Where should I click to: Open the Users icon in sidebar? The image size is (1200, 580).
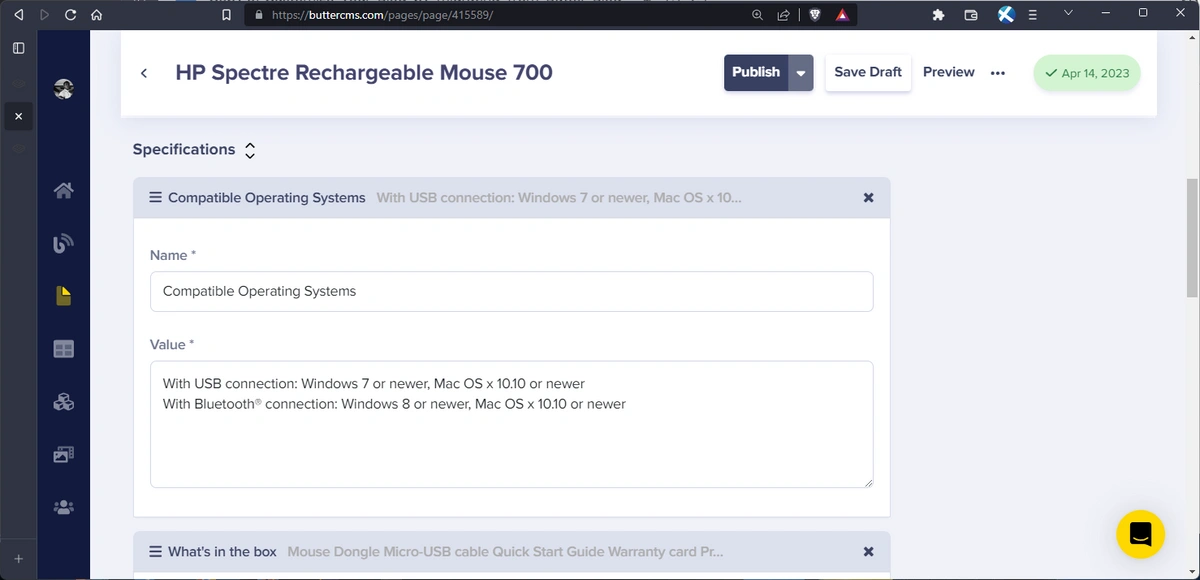click(x=63, y=507)
